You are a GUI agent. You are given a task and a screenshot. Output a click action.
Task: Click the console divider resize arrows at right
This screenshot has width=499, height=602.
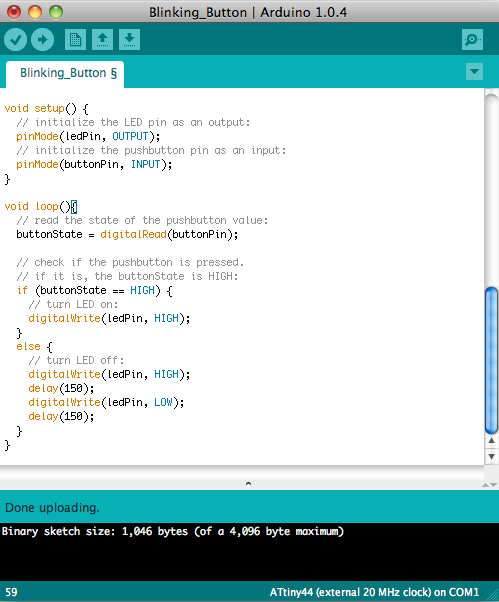(489, 485)
